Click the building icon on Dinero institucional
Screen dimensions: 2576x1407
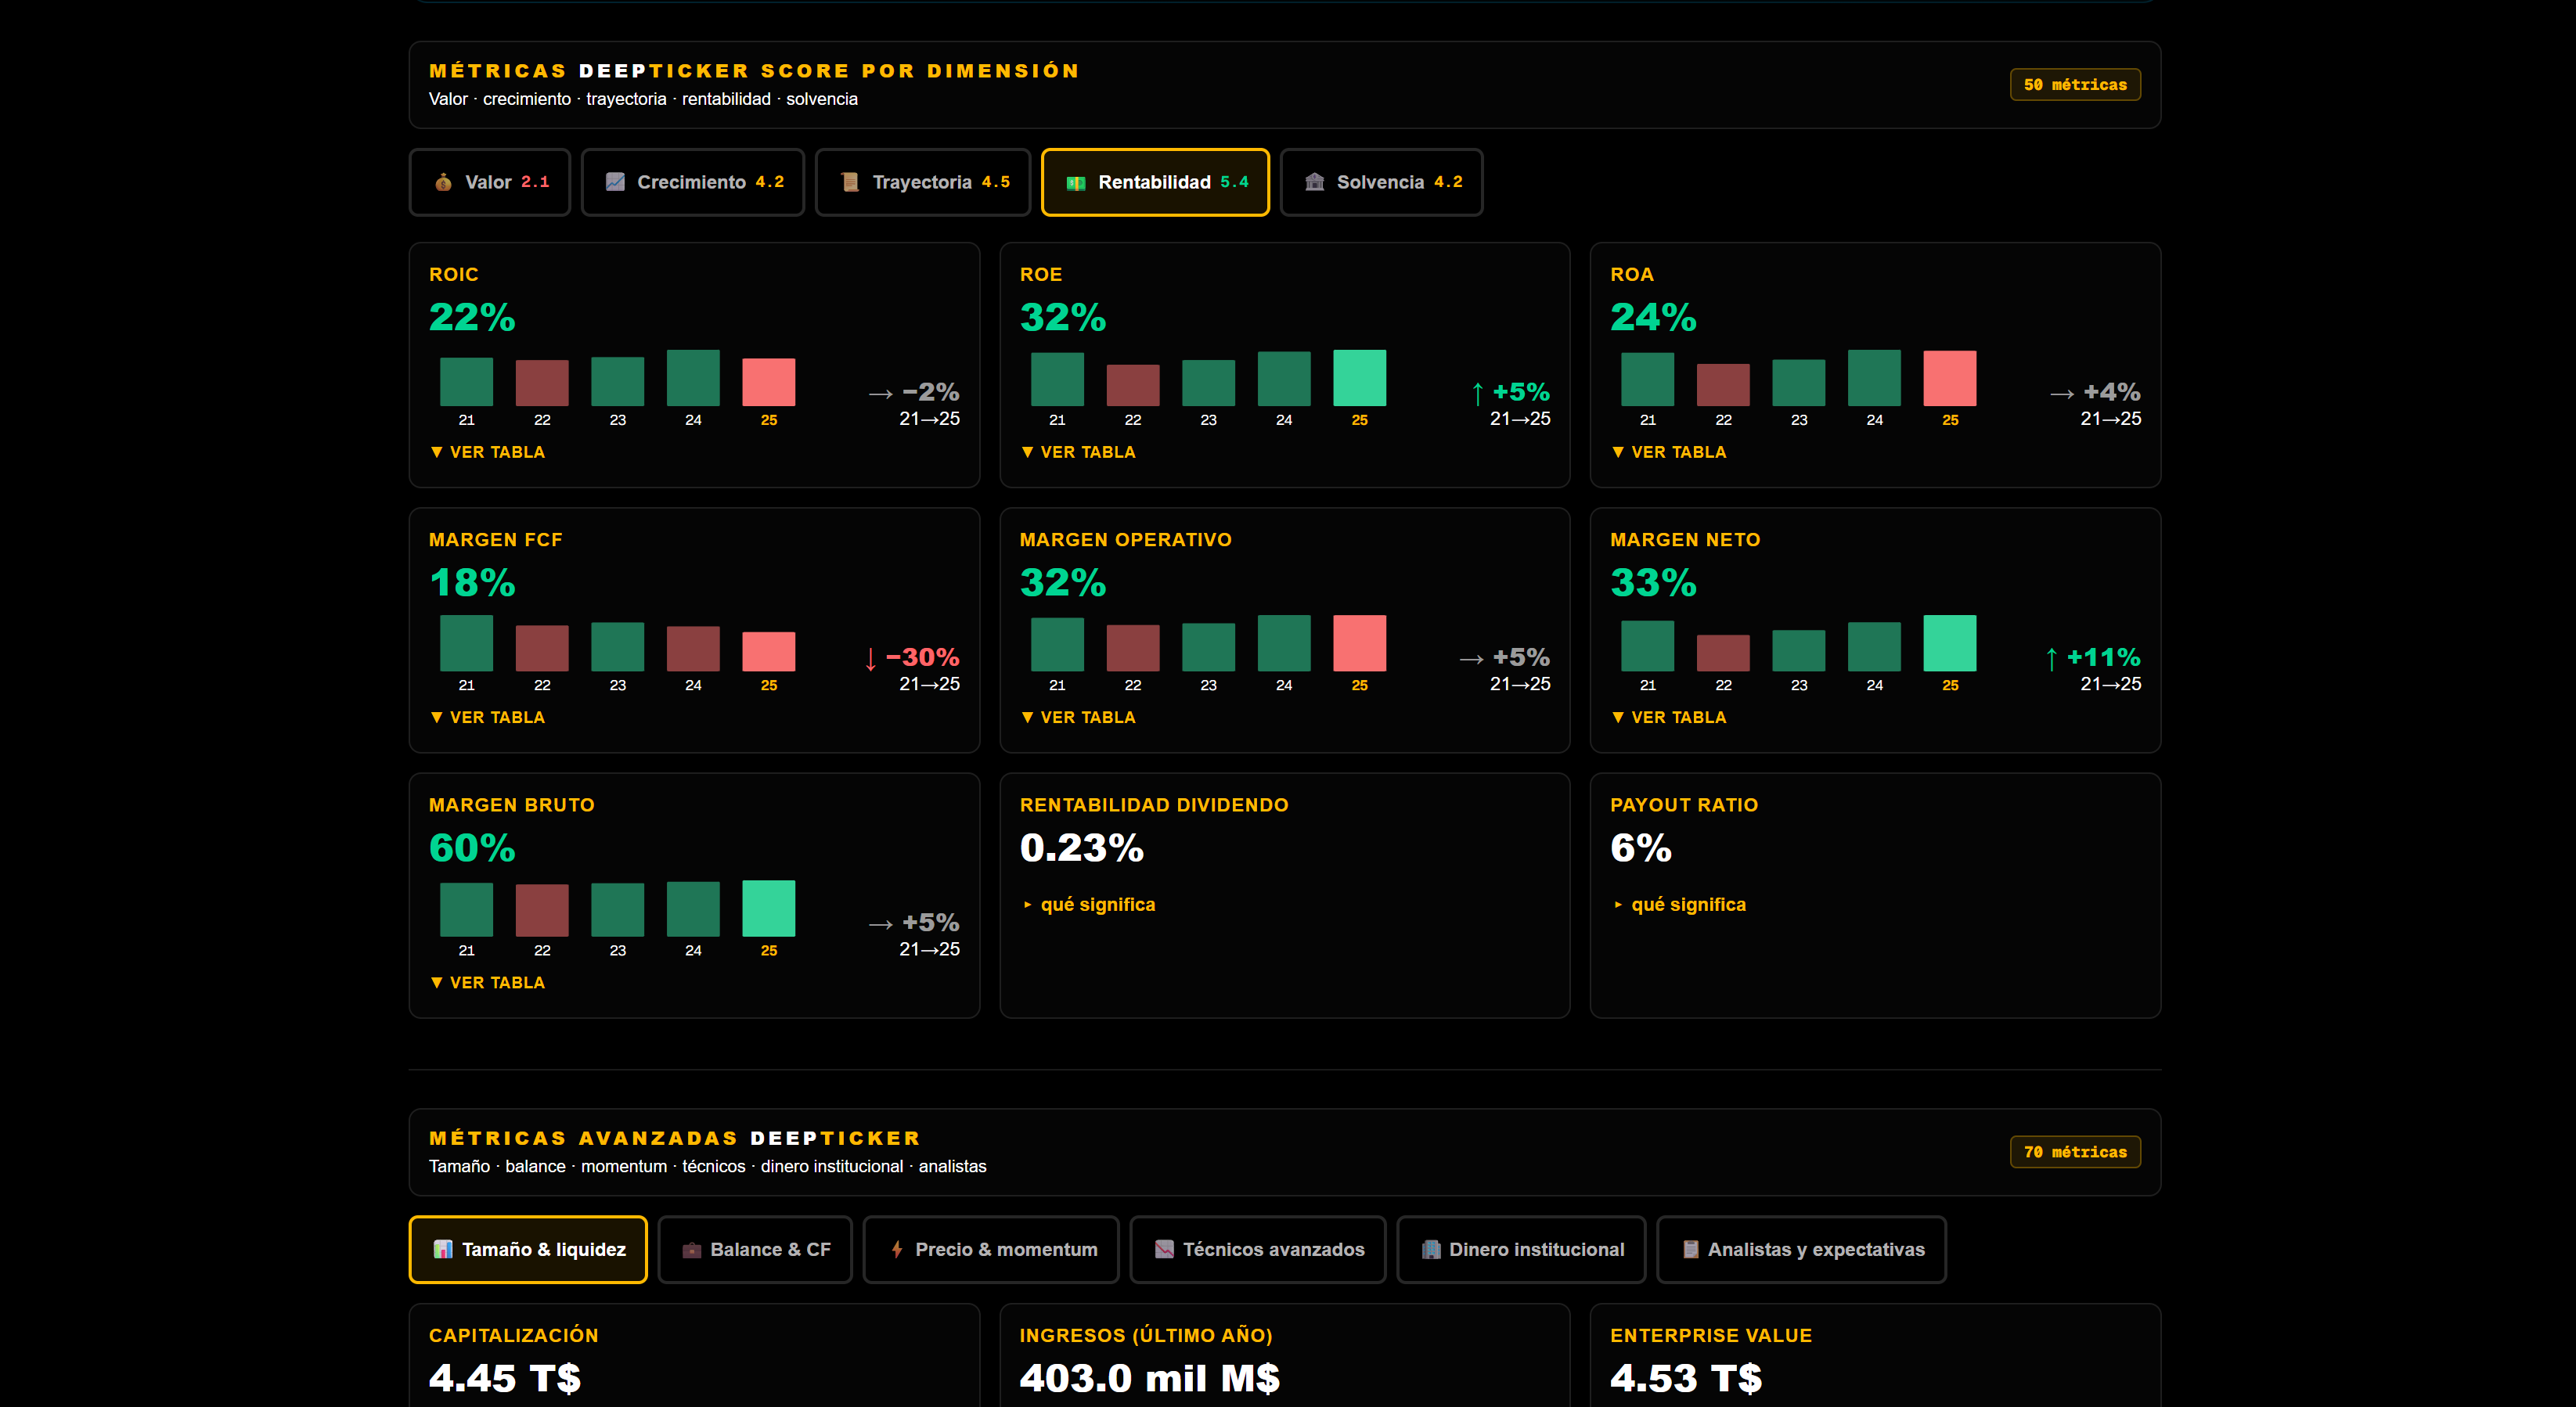pyautogui.click(x=1431, y=1249)
